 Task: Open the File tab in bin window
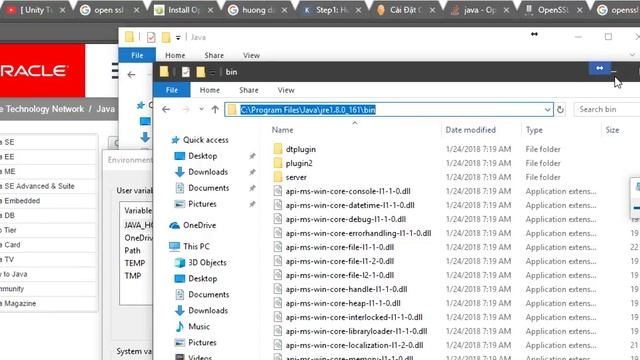(172, 90)
